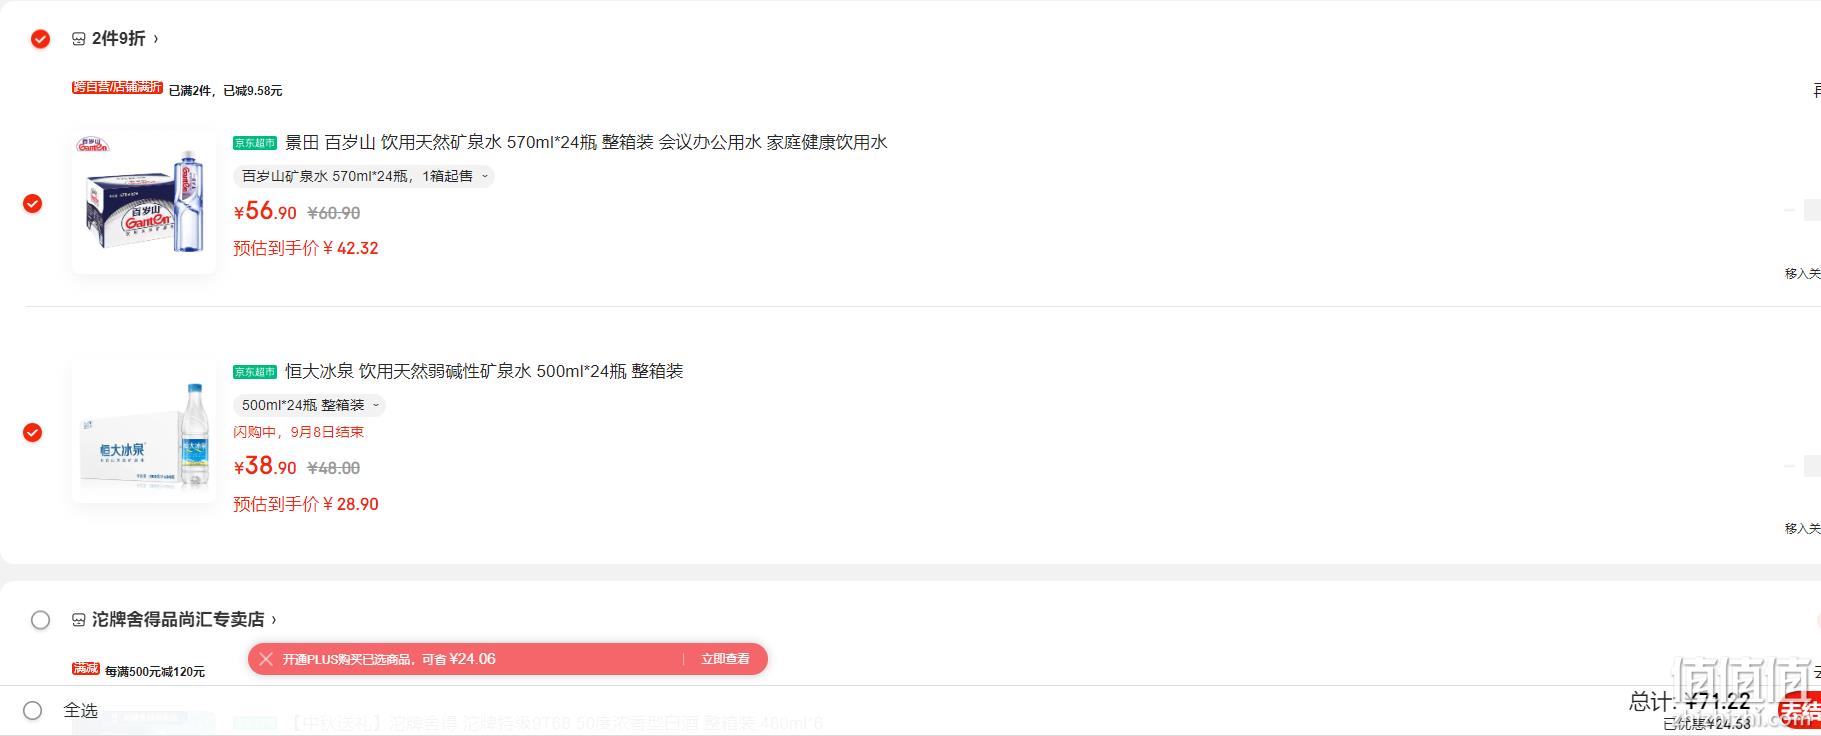Deselect the 恒大冰泉 water item

[32, 433]
